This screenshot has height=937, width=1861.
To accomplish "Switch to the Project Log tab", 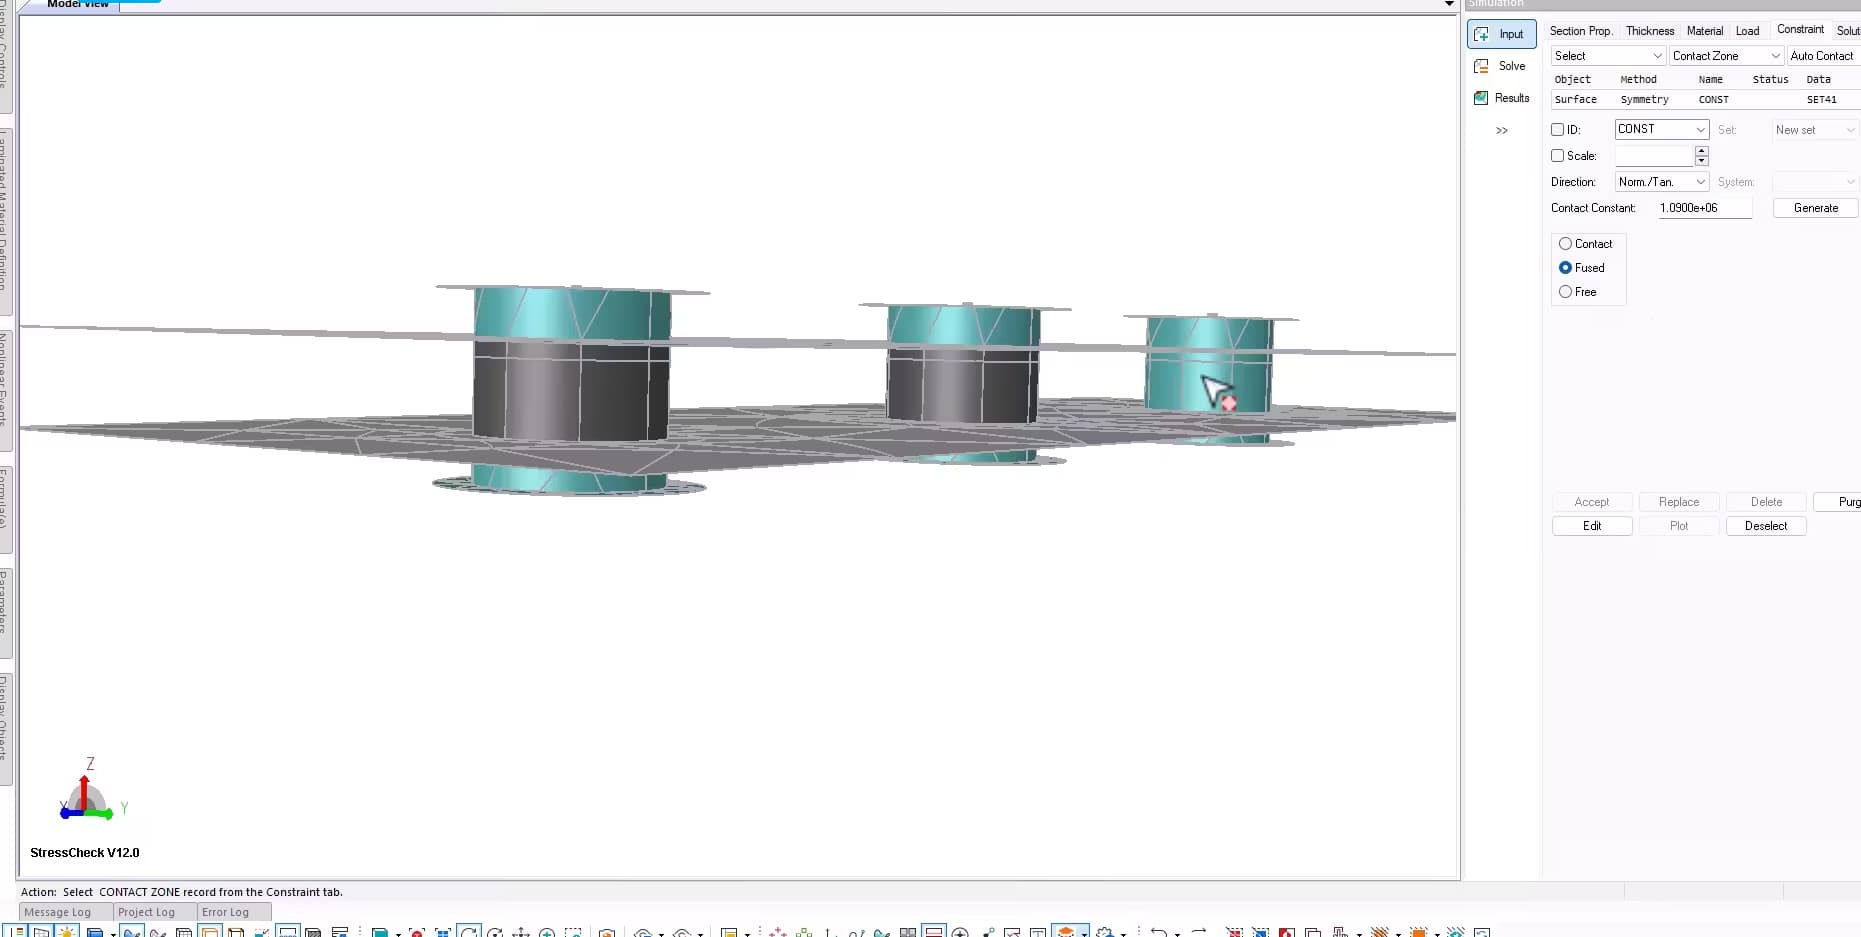I will coord(148,911).
